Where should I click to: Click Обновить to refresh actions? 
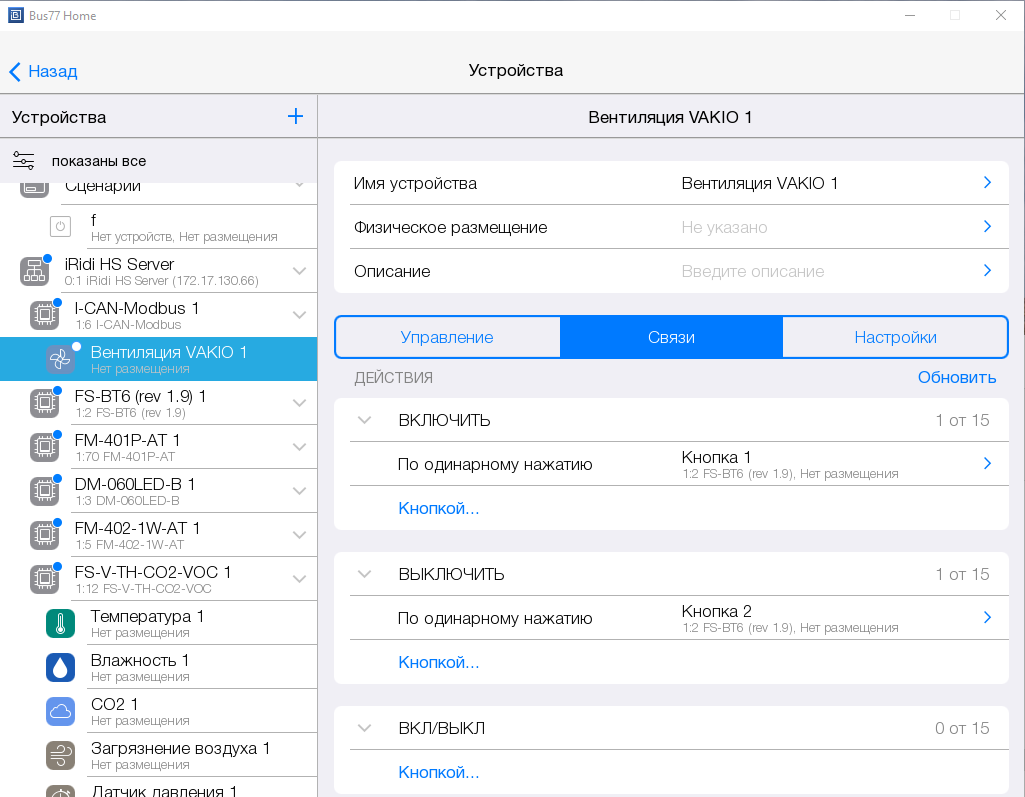click(x=956, y=377)
